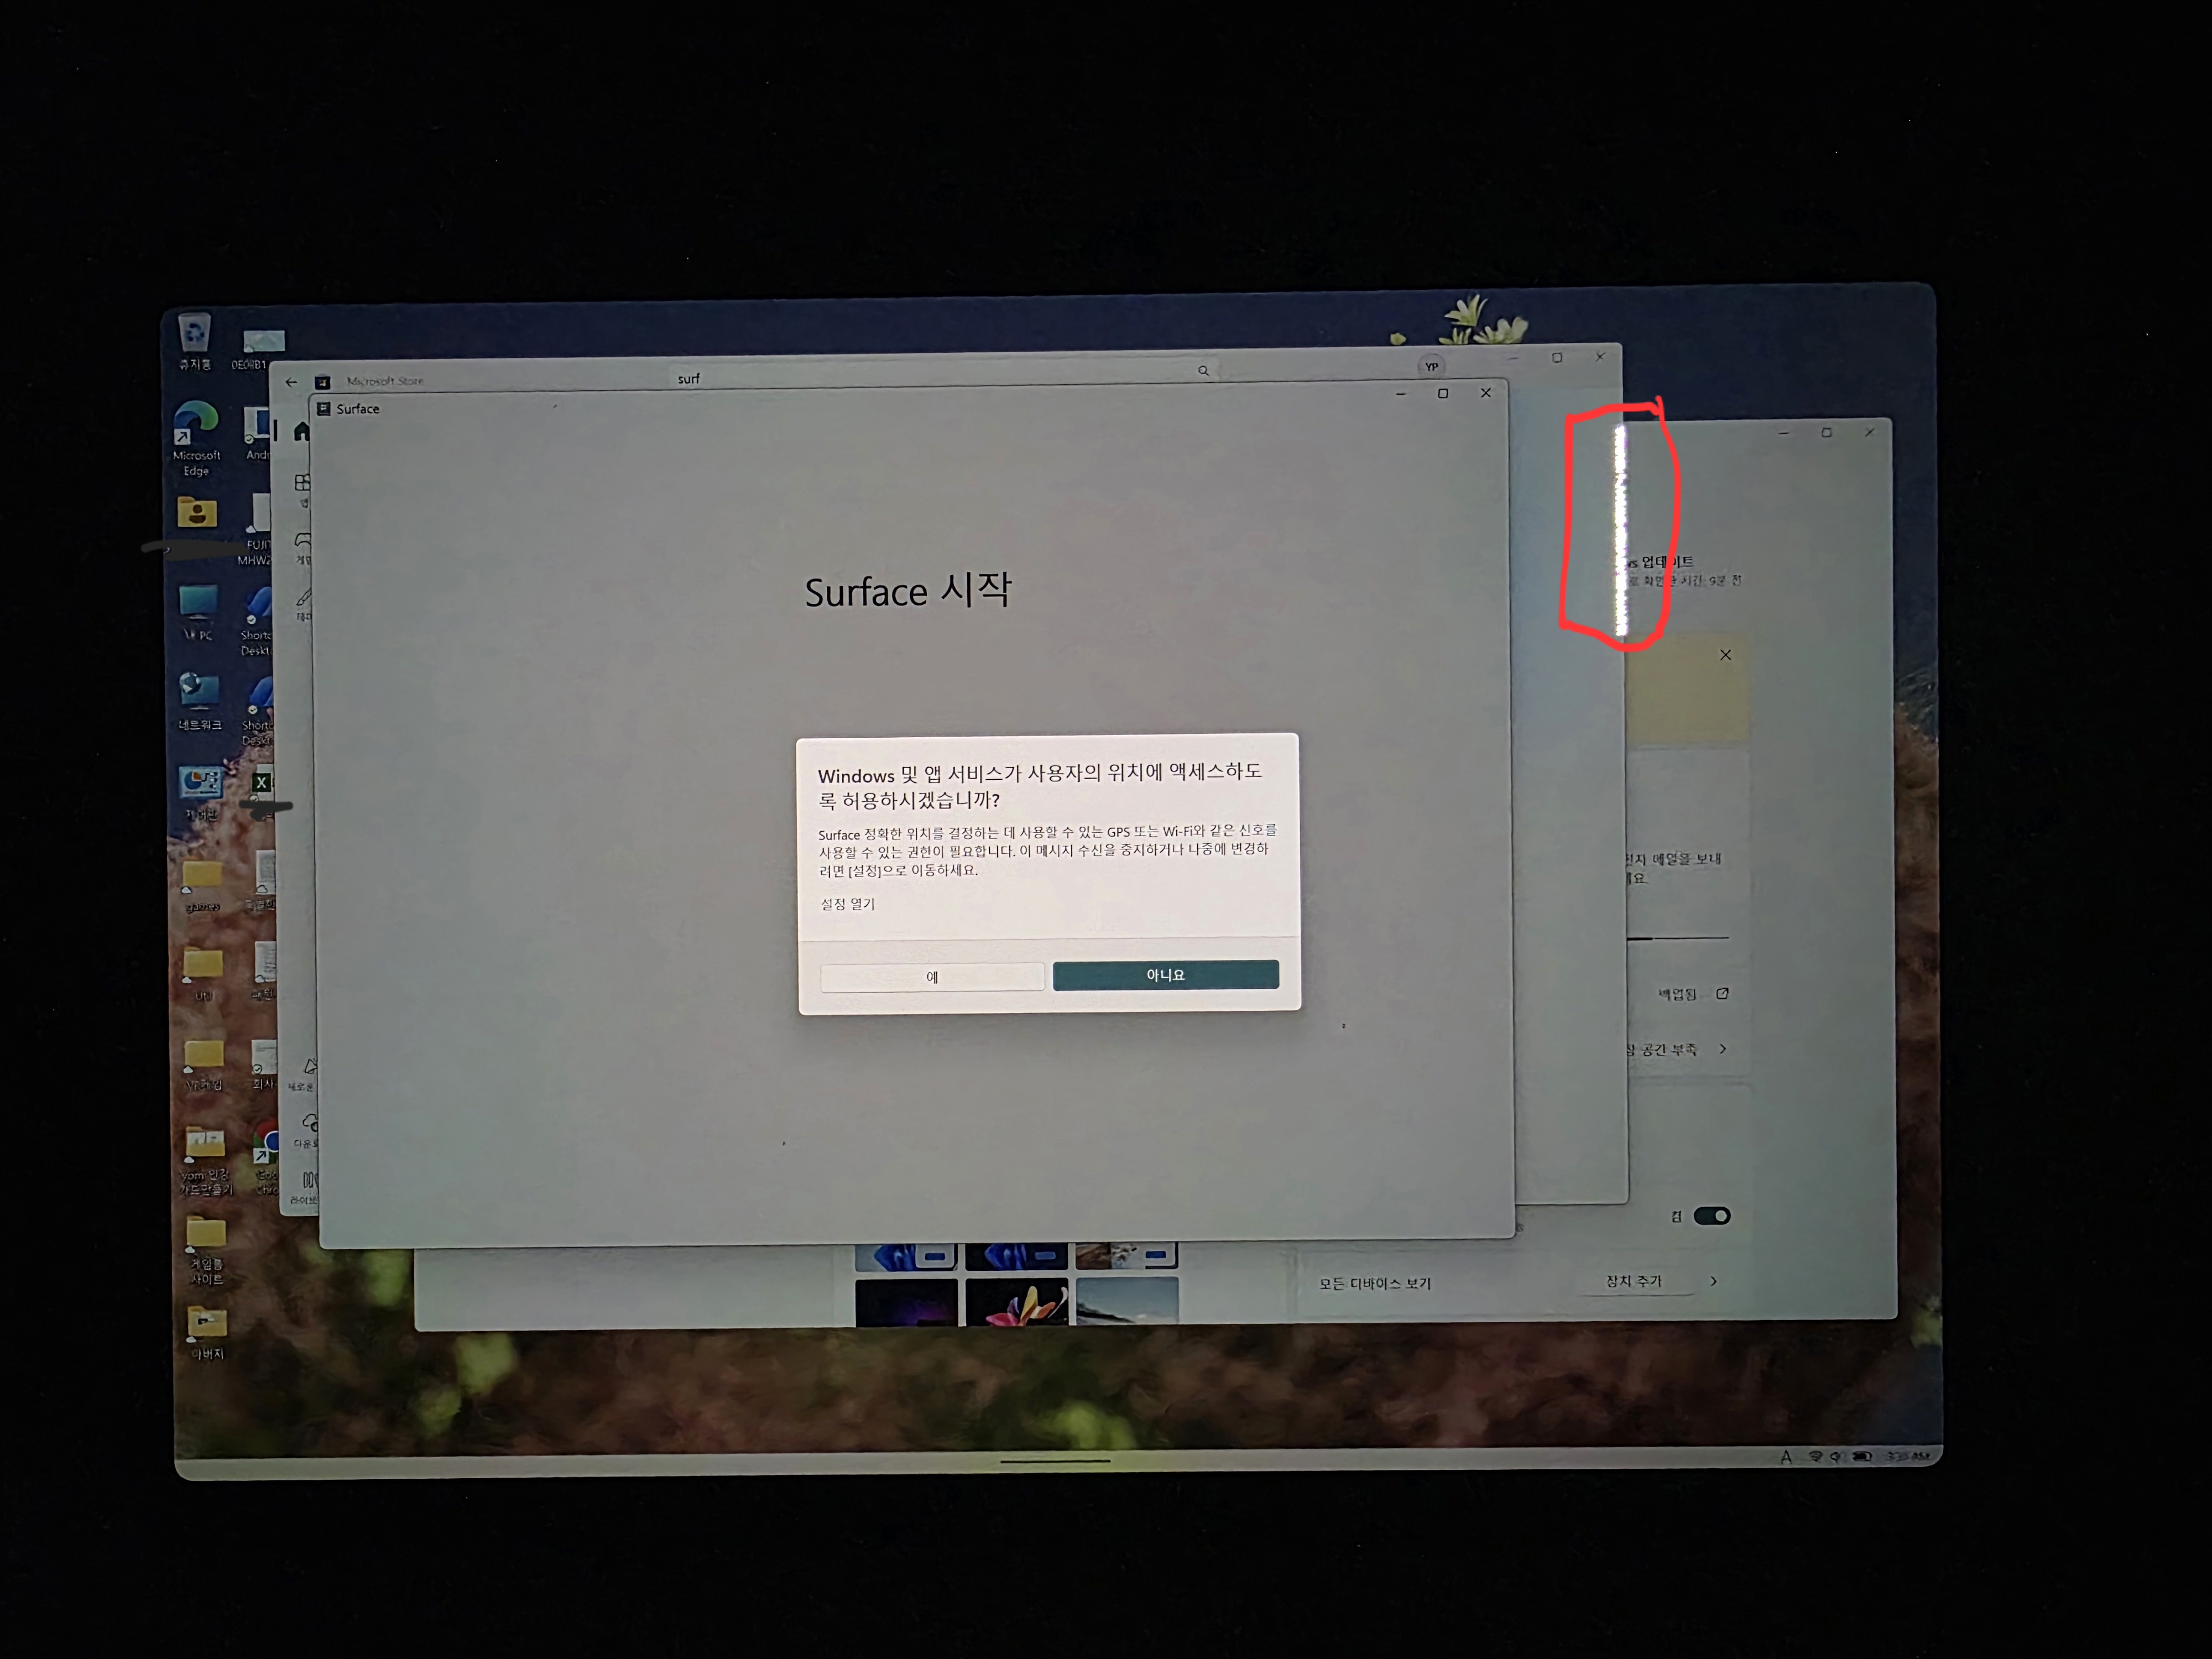Click the Store search box containing surf
The image size is (2212, 1659).
coord(900,378)
